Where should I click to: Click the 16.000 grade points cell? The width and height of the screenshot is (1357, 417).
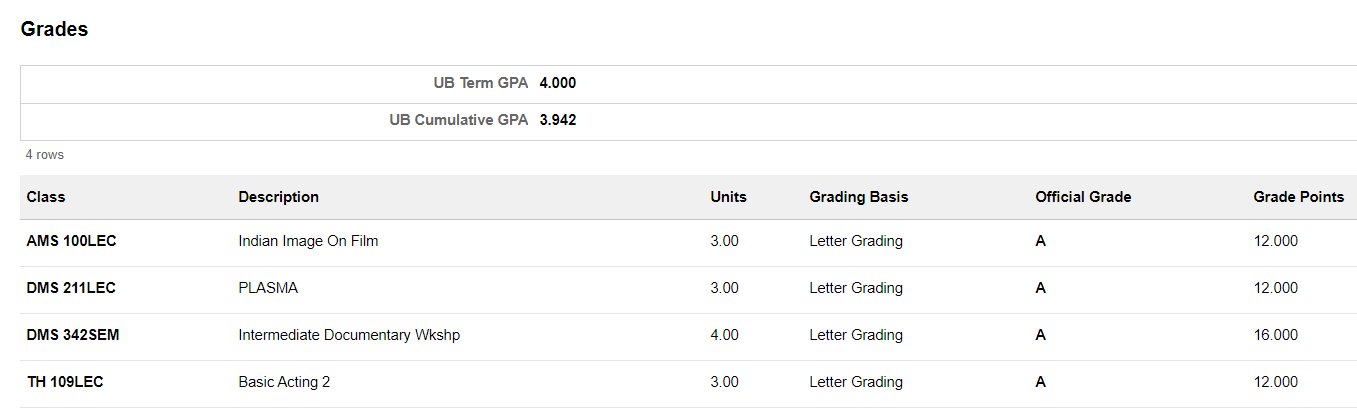tap(1275, 335)
